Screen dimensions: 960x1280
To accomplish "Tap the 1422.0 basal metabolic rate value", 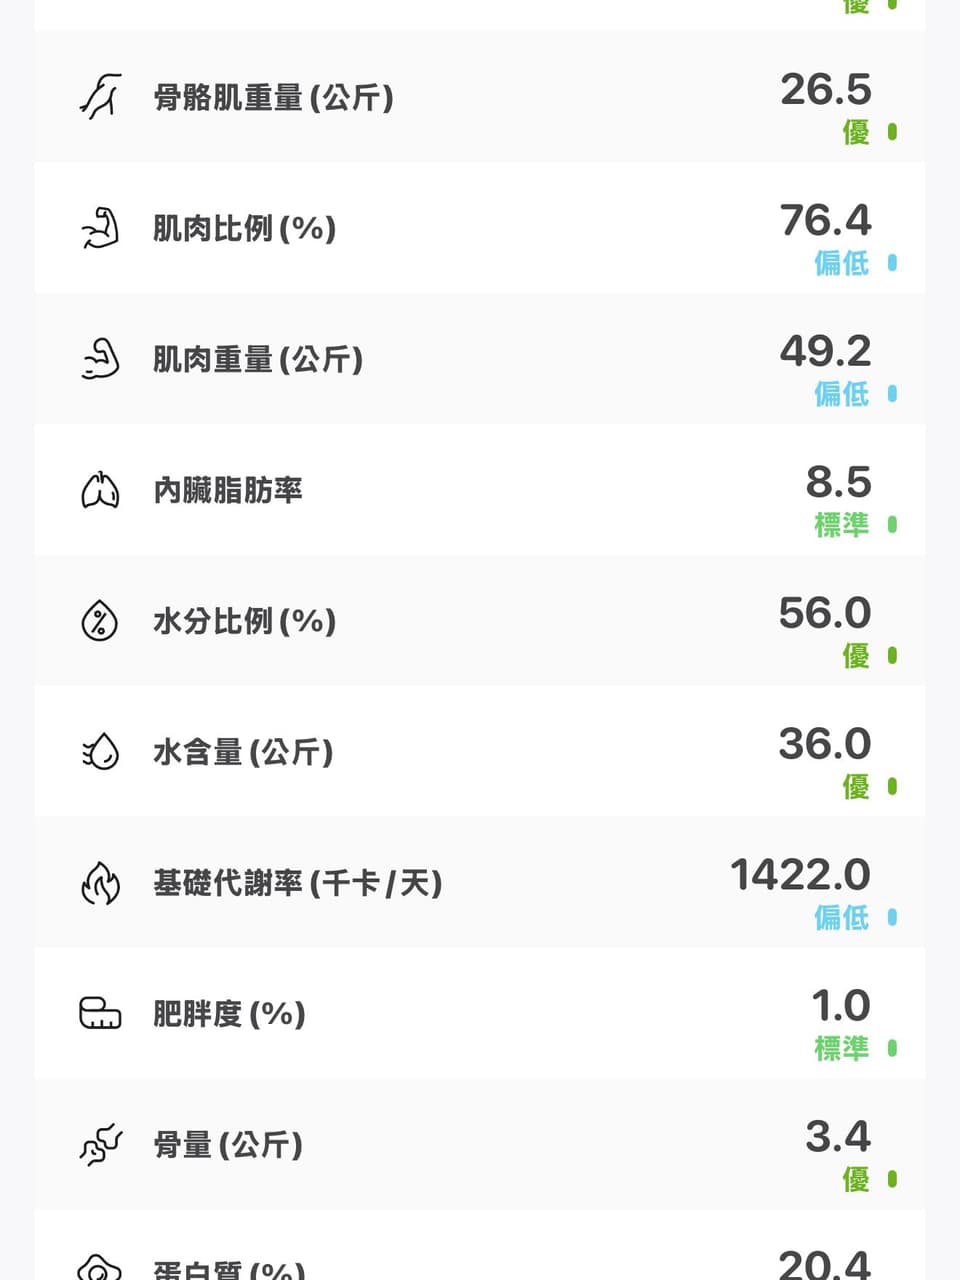I will (x=800, y=875).
